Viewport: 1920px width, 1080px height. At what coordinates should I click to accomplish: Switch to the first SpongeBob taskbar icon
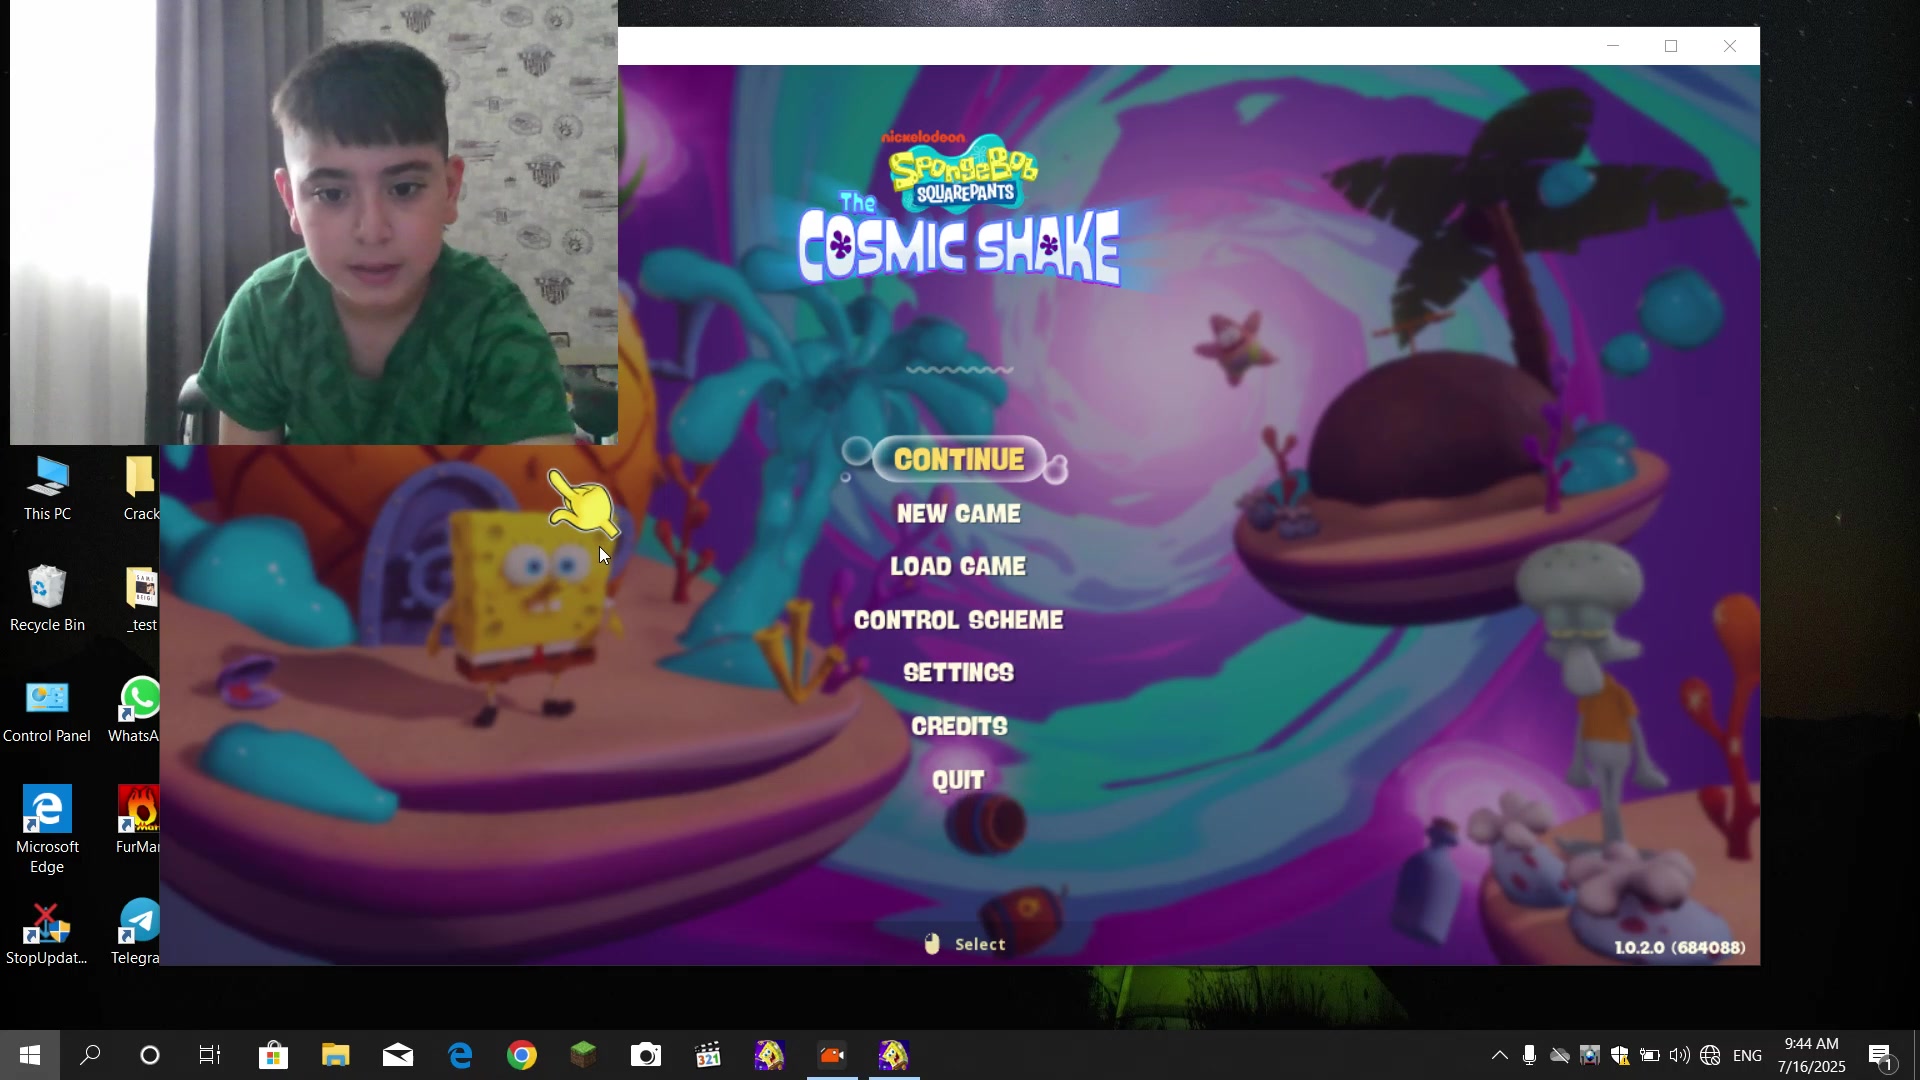pos(770,1055)
